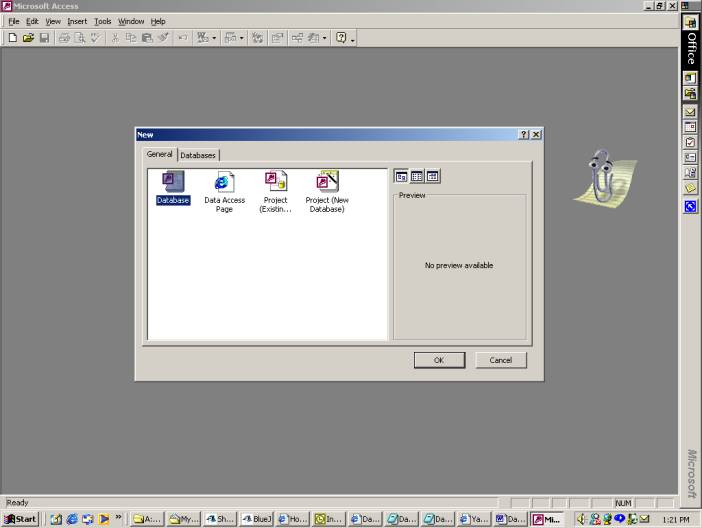Click the Format Painter brush icon
Image resolution: width=702 pixels, height=528 pixels.
coord(163,38)
